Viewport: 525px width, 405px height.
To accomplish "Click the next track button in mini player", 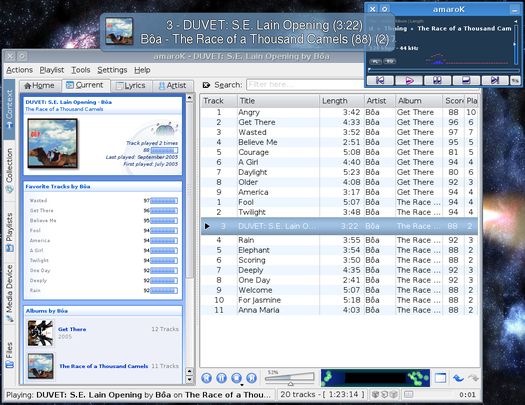I will [495, 80].
